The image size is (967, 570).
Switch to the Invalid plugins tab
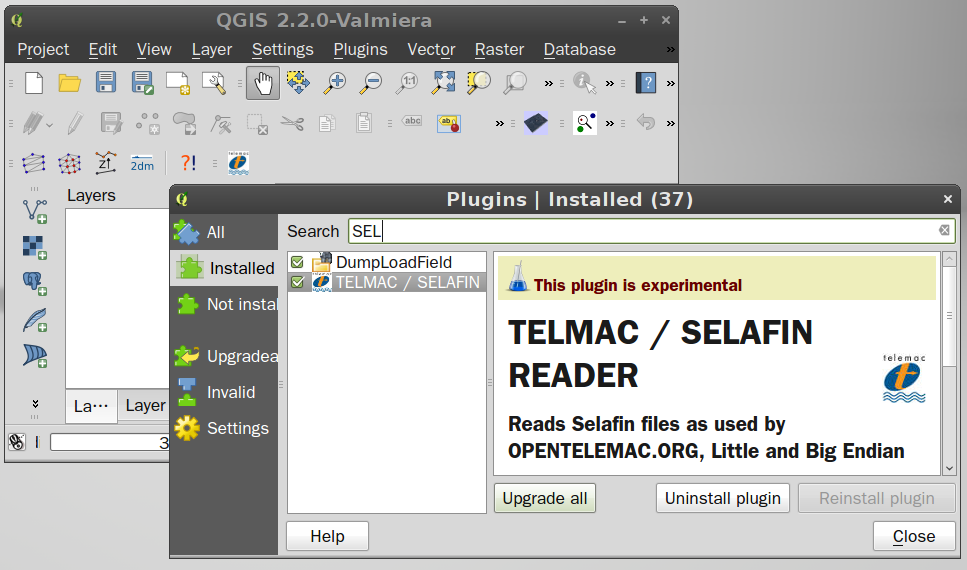224,392
